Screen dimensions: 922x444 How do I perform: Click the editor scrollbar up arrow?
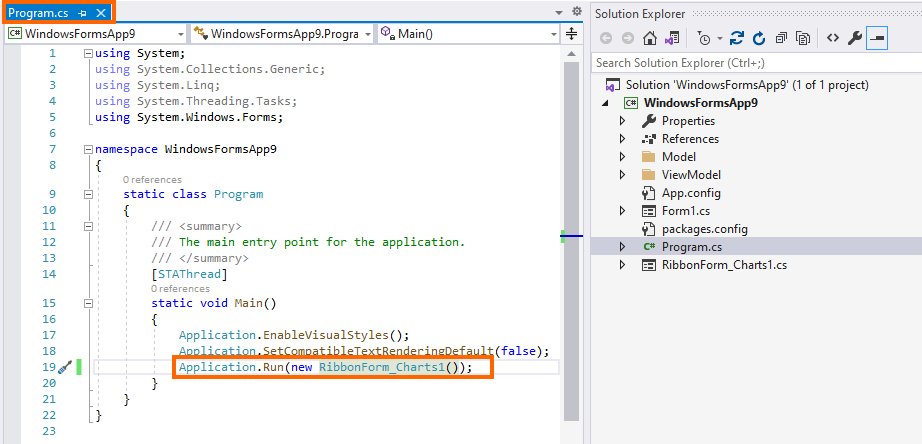point(571,54)
